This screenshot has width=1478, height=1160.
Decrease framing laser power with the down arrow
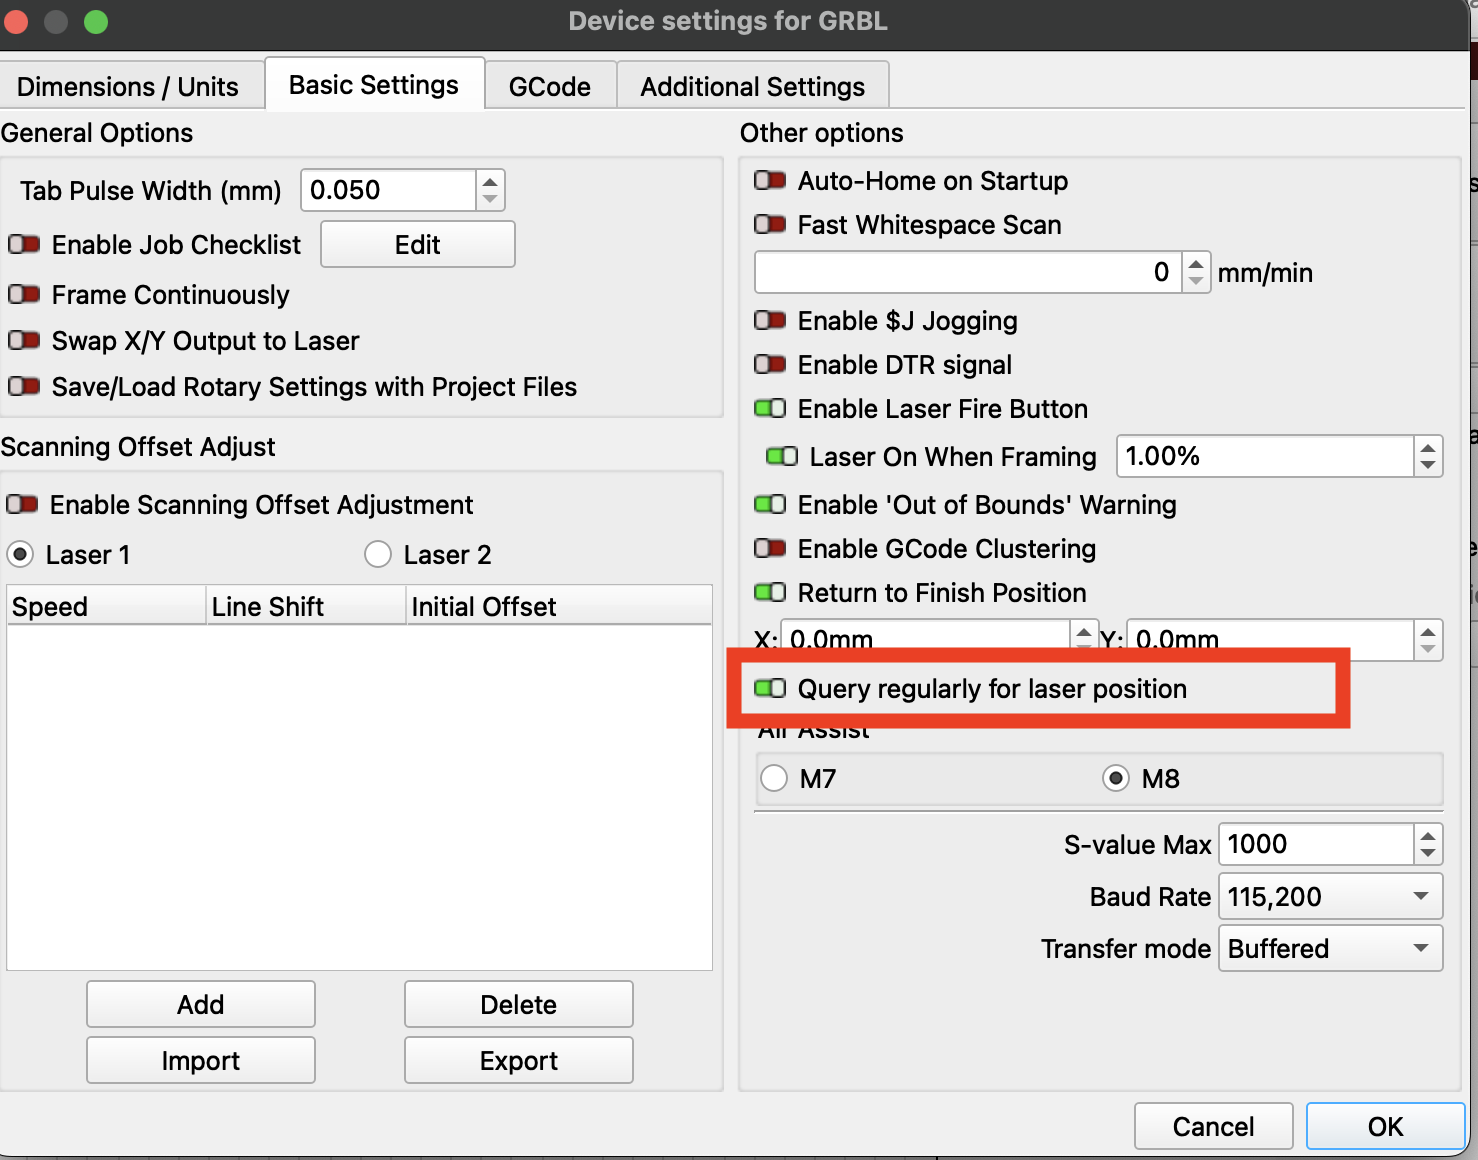click(1428, 465)
